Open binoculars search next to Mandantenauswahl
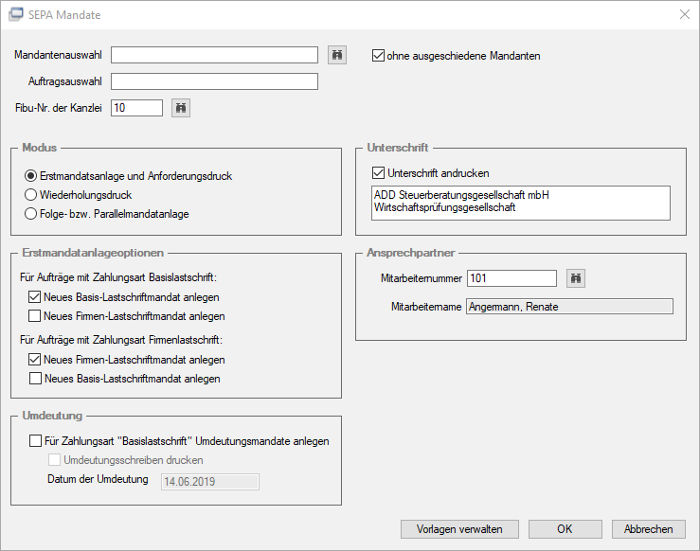 click(x=337, y=55)
